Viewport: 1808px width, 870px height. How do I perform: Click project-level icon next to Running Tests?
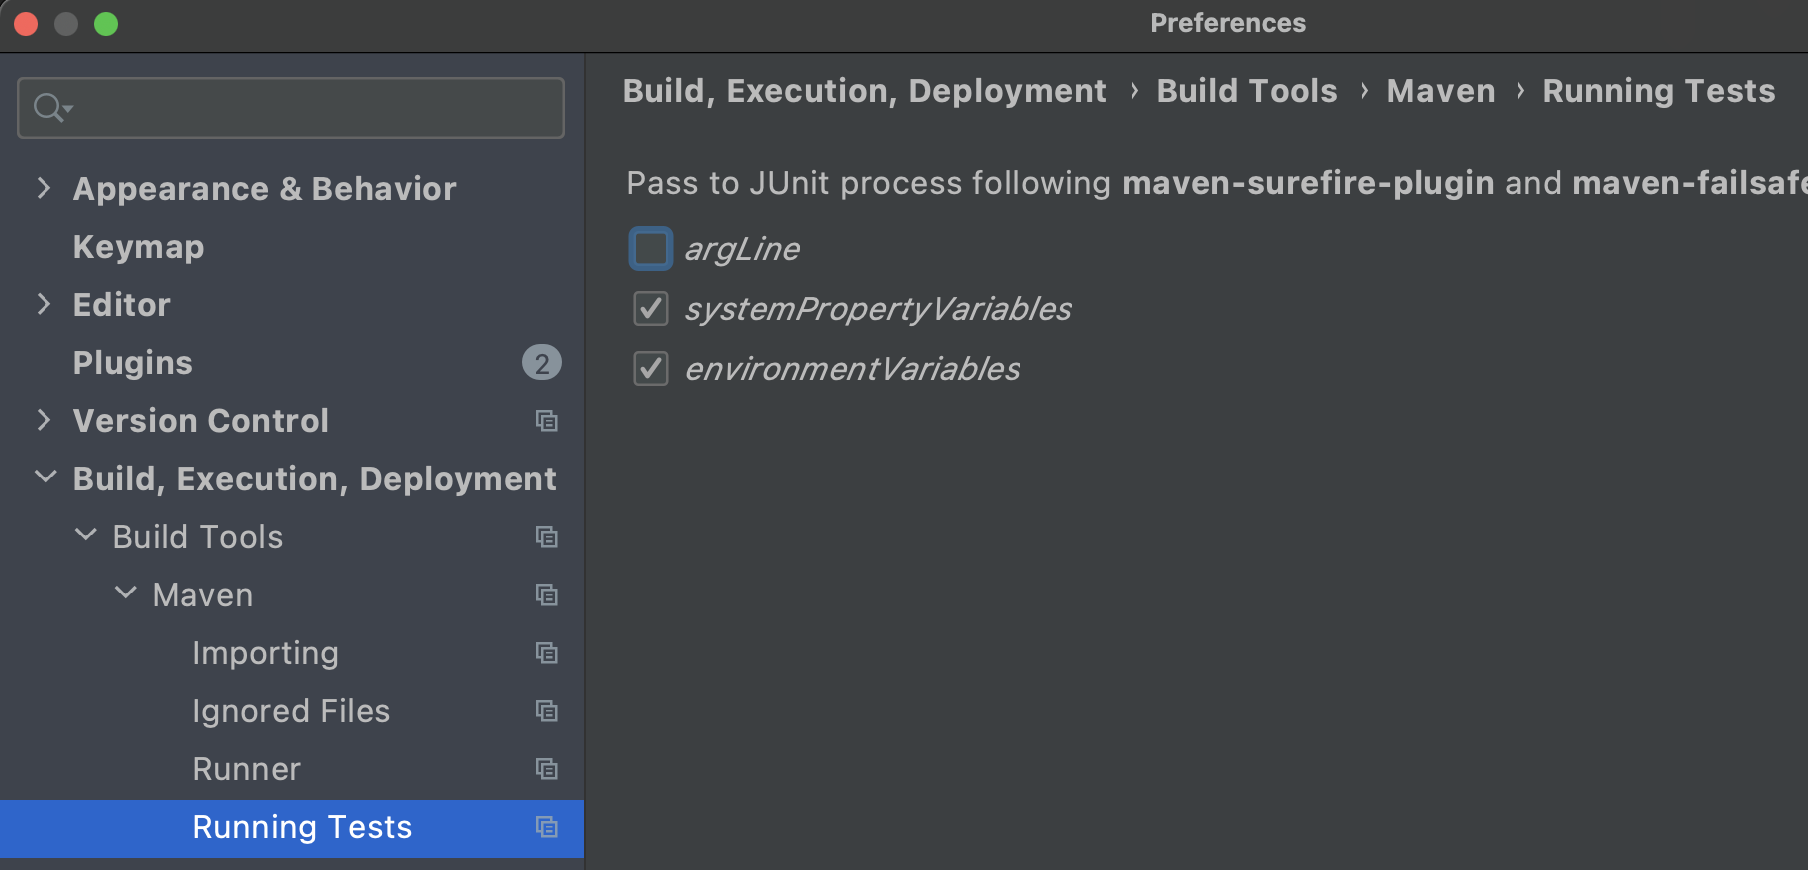pos(546,827)
